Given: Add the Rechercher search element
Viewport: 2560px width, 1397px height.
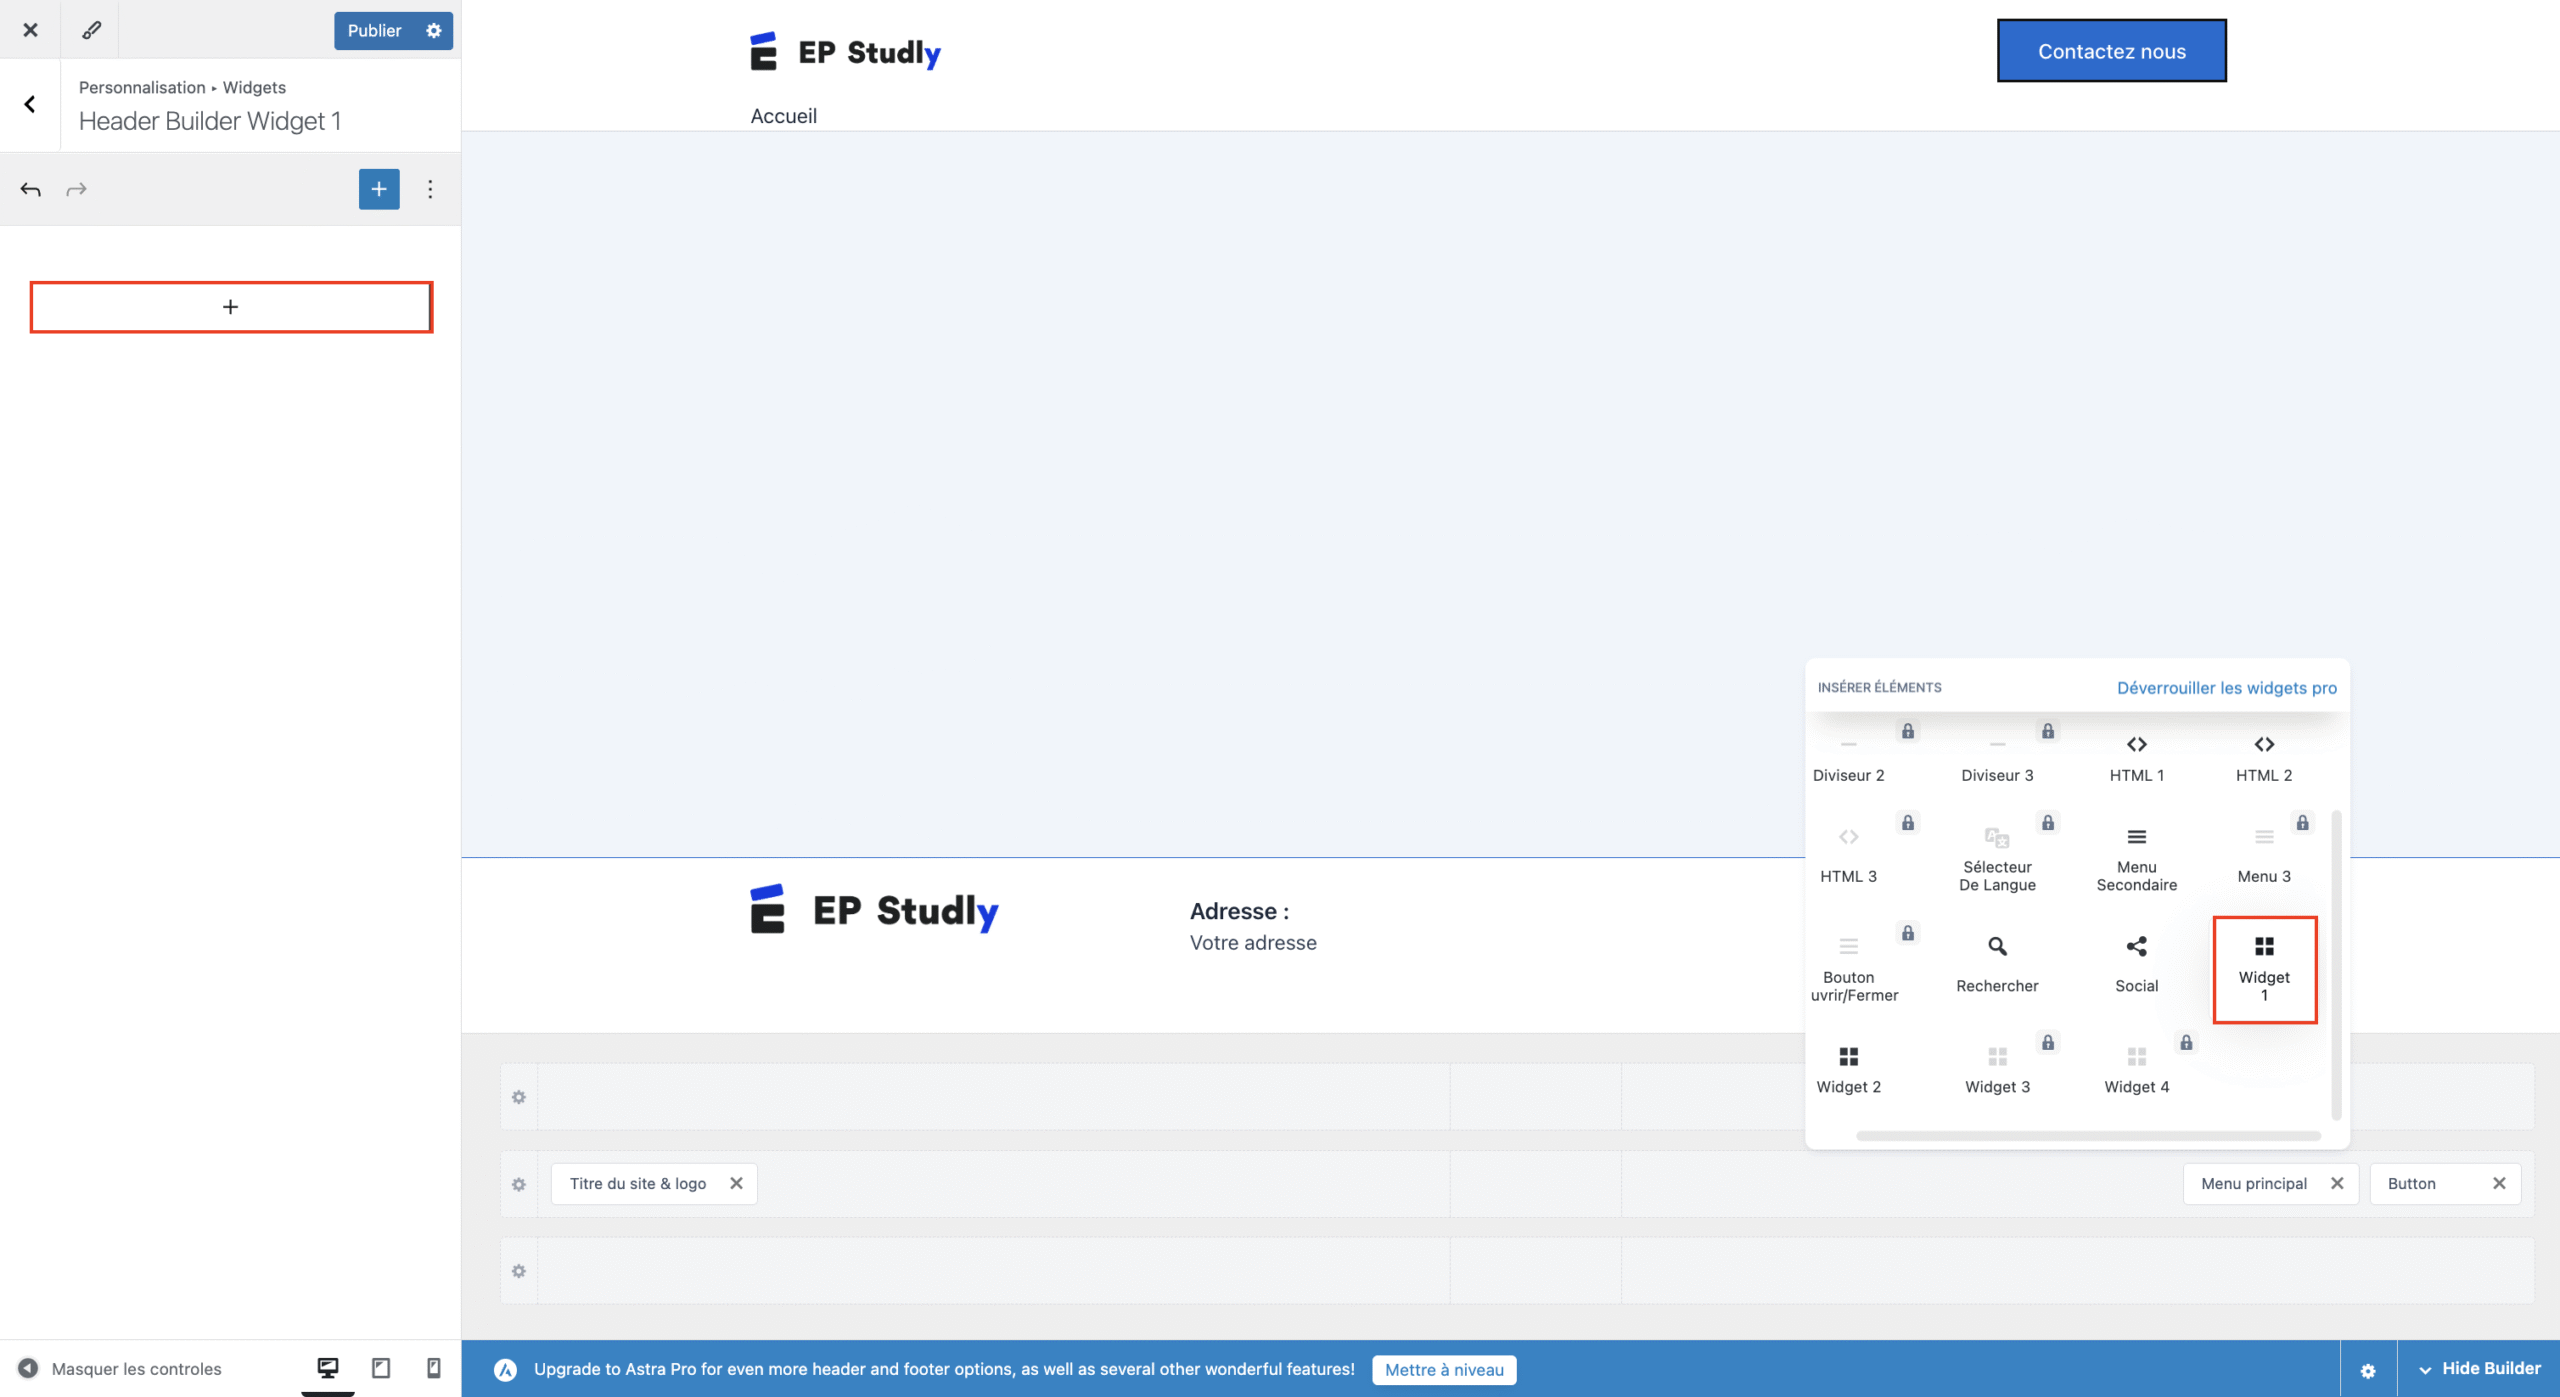Looking at the screenshot, I should (1996, 964).
